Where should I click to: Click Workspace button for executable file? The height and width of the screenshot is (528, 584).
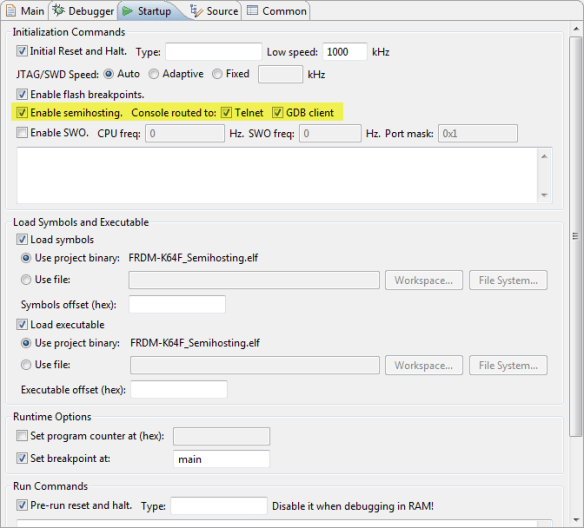point(424,365)
